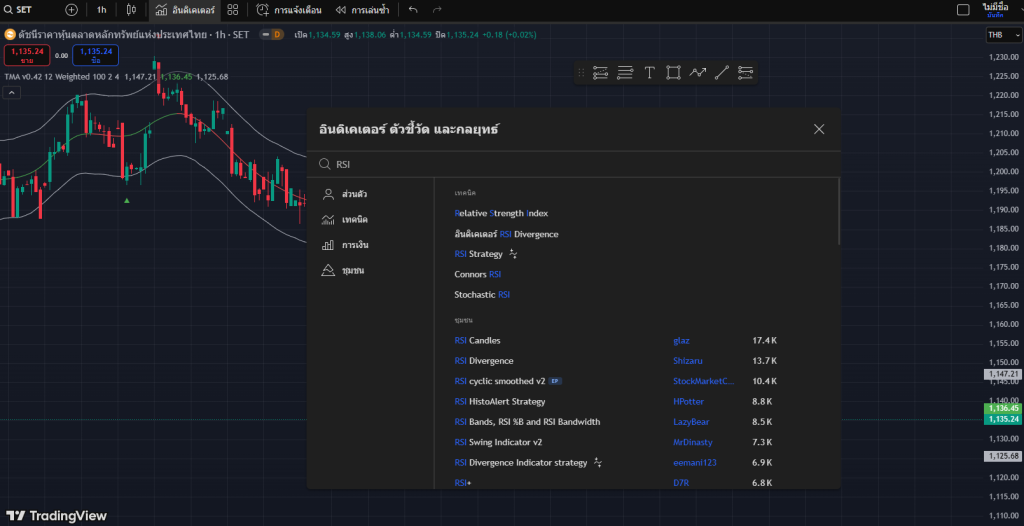Select the last channel tool in drawing toolbar
The width and height of the screenshot is (1024, 526).
click(745, 73)
